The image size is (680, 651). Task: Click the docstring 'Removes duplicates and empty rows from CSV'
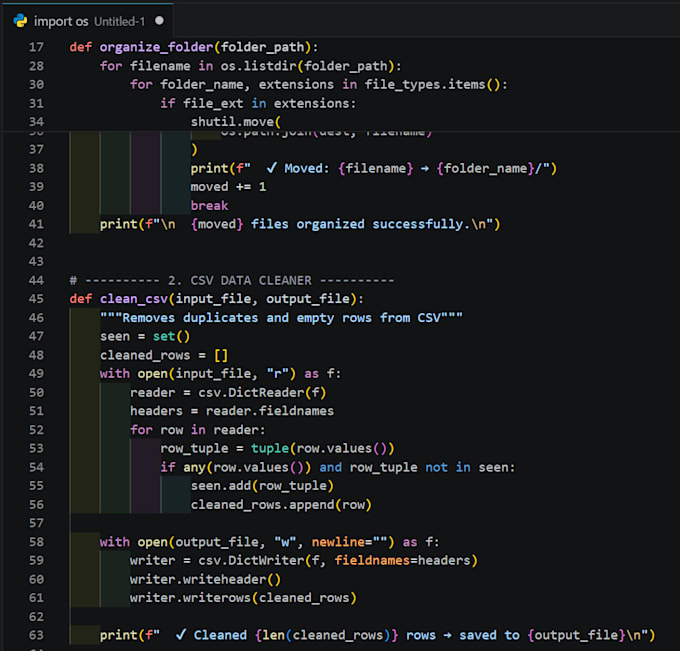coord(281,318)
